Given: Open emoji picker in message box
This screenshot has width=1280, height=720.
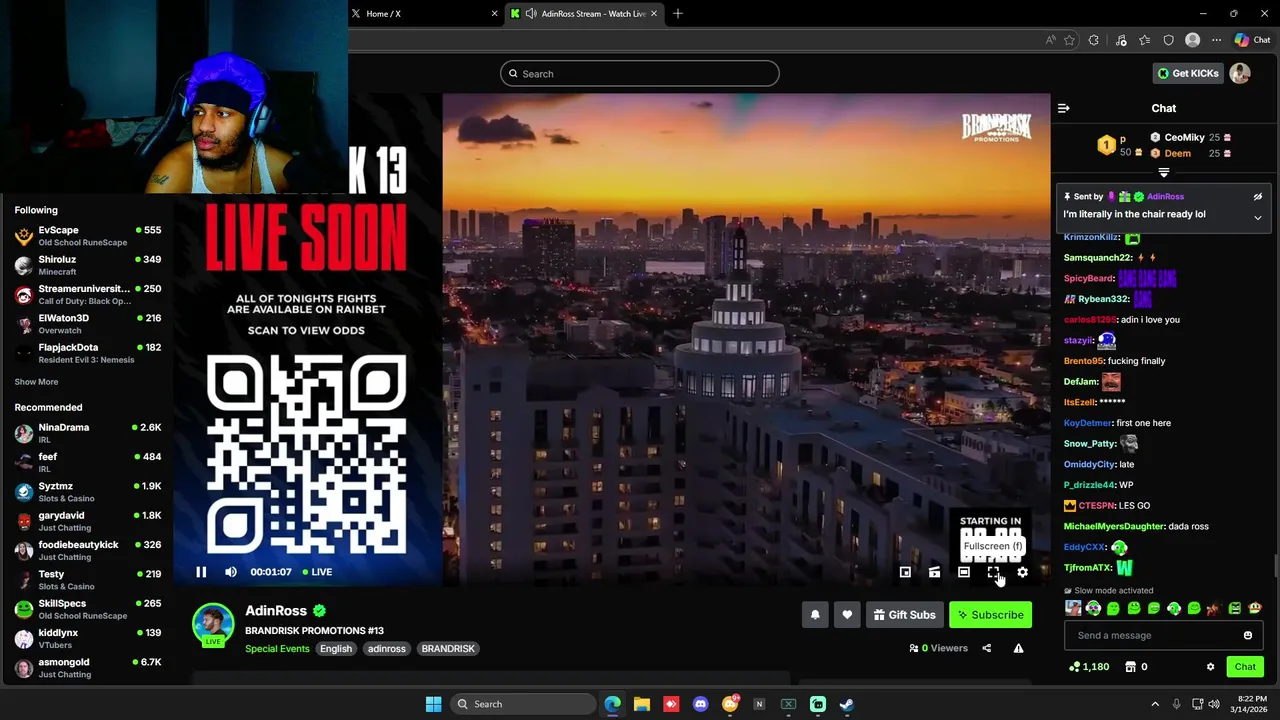Looking at the screenshot, I should tap(1247, 635).
